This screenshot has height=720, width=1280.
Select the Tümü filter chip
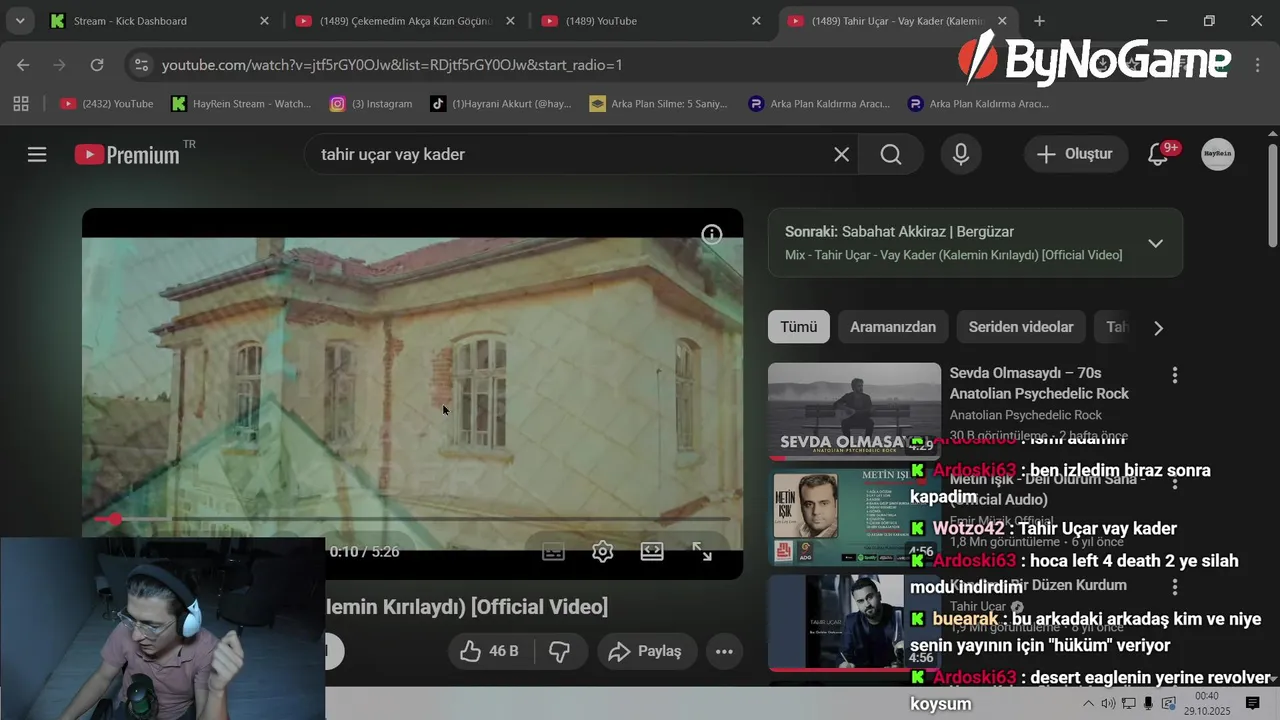799,327
